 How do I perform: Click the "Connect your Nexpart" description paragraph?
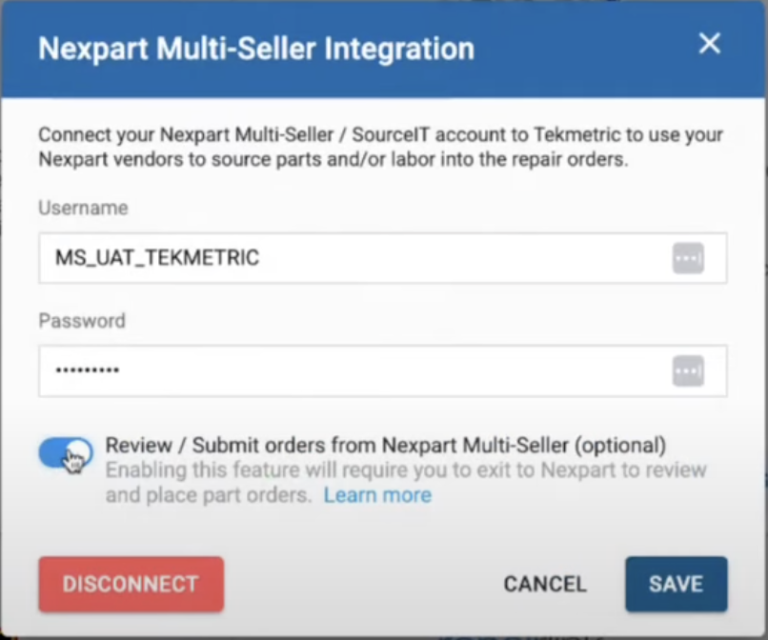pyautogui.click(x=380, y=147)
